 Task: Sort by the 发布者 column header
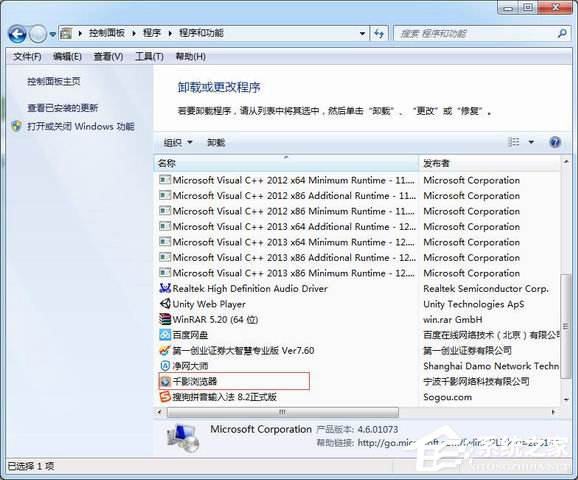(x=489, y=163)
